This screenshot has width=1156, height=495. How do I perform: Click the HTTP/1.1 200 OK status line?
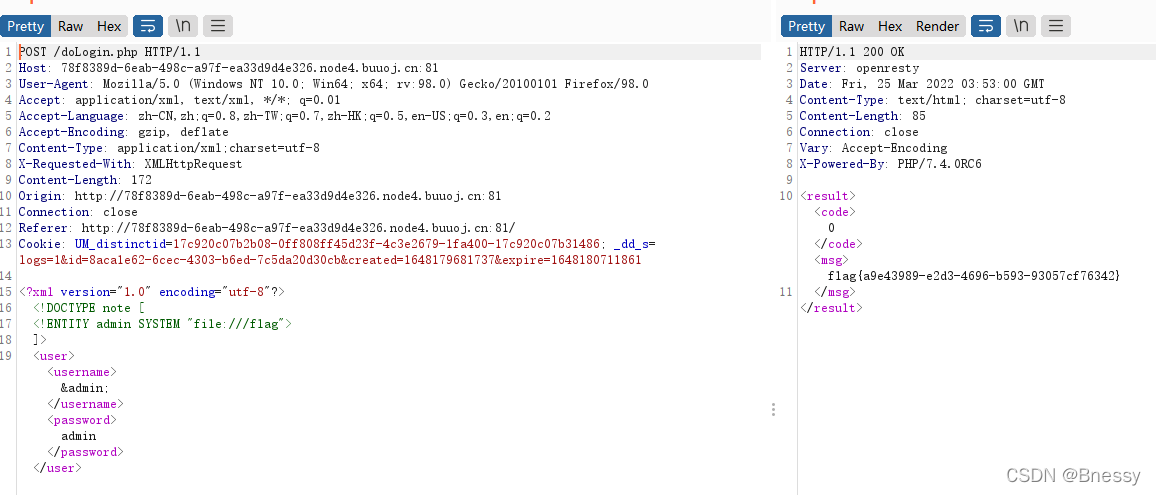click(x=852, y=52)
